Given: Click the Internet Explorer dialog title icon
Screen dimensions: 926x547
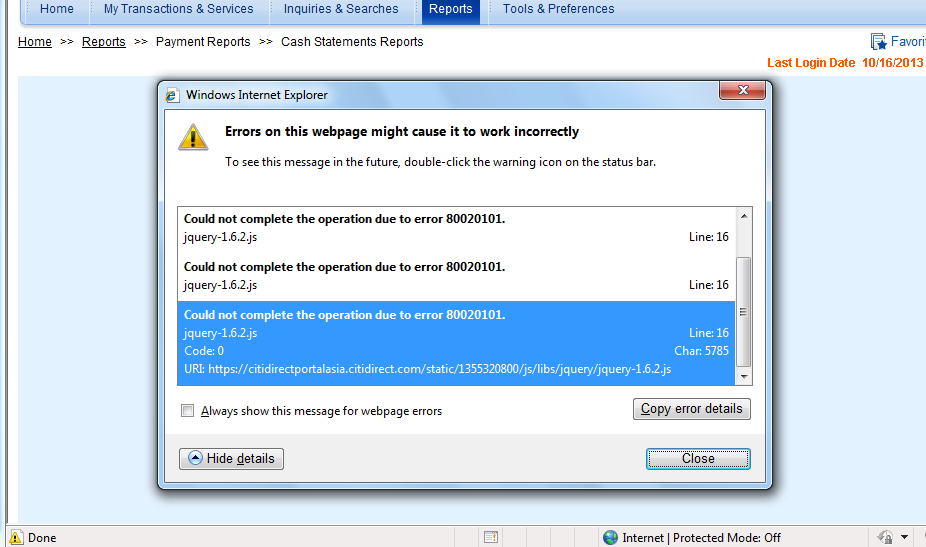Looking at the screenshot, I should pos(172,95).
